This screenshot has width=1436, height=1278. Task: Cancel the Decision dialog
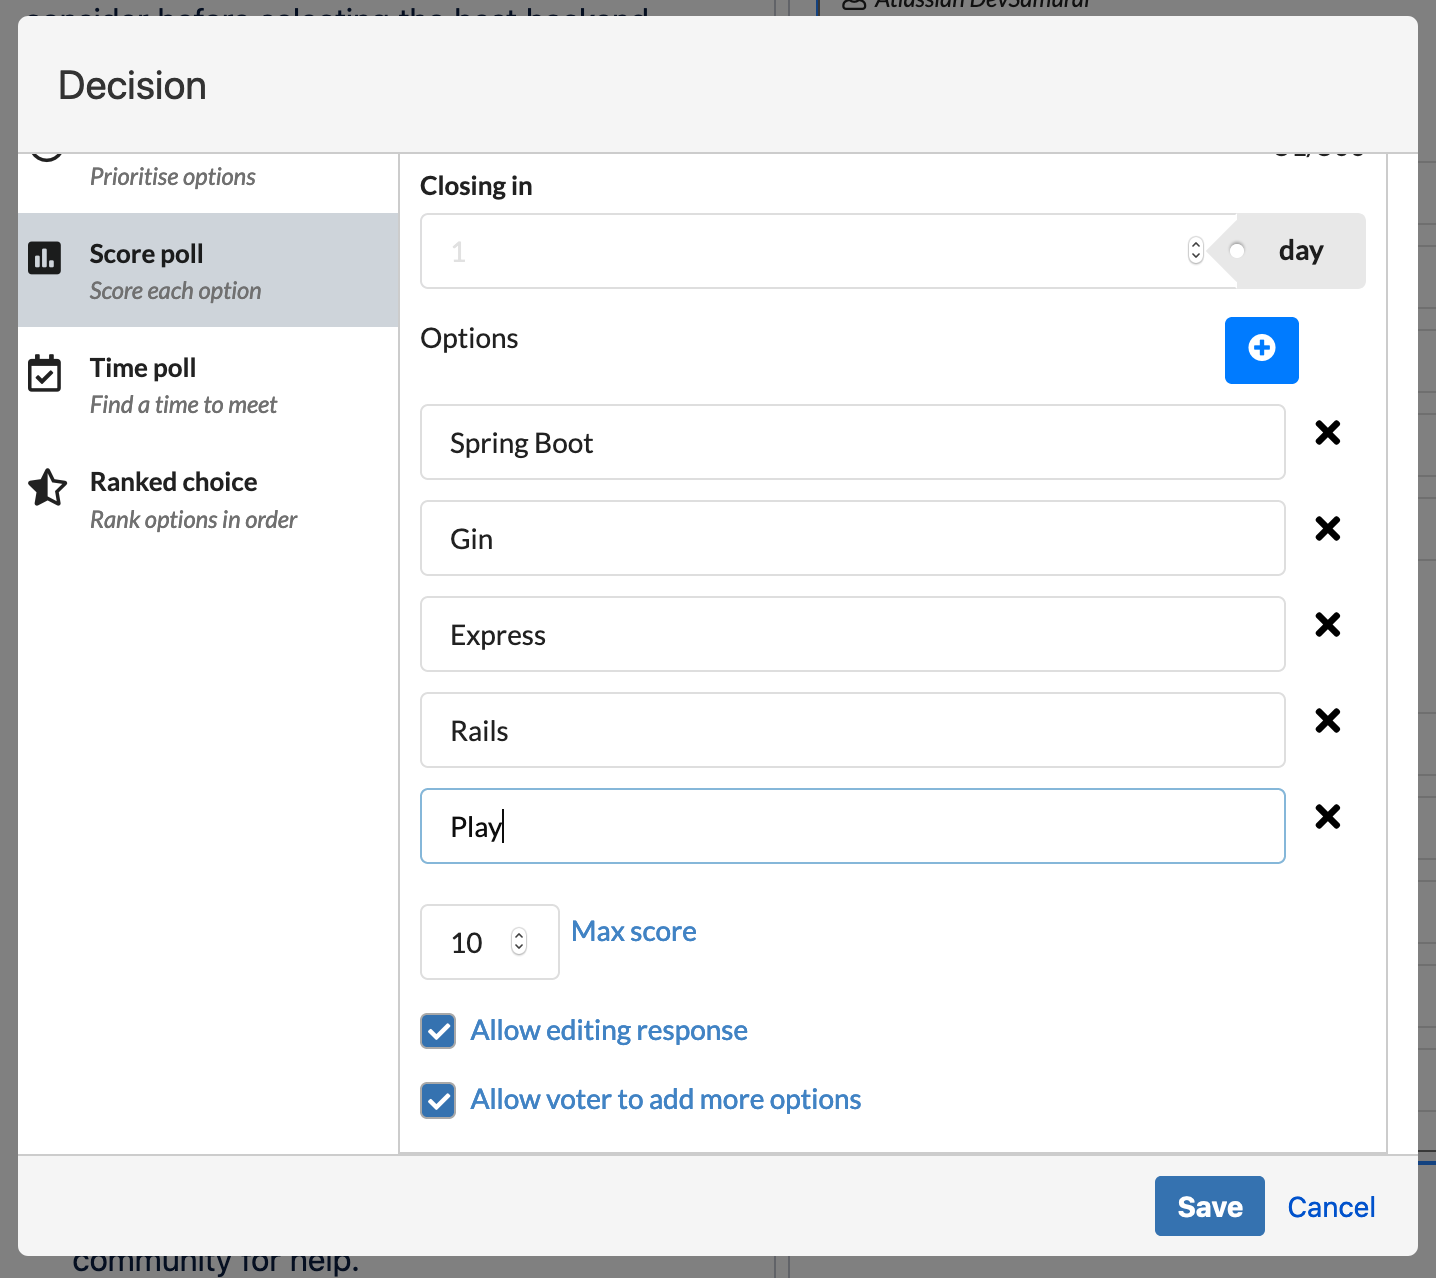click(x=1330, y=1207)
